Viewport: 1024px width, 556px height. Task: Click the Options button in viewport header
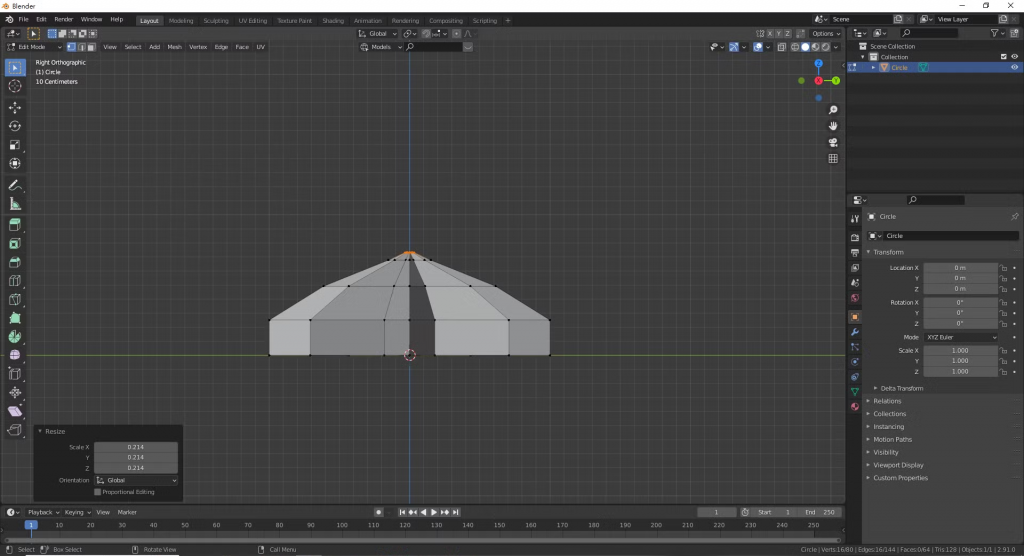826,33
